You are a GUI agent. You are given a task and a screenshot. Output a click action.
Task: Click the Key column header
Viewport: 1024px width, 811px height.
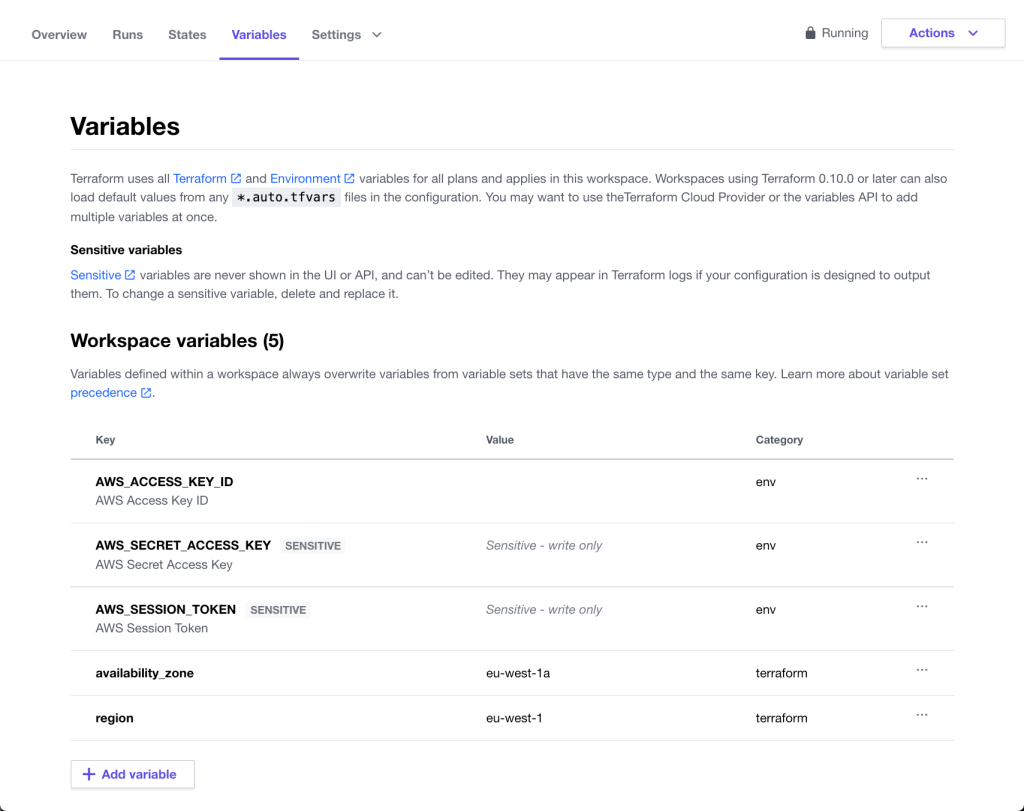(105, 440)
